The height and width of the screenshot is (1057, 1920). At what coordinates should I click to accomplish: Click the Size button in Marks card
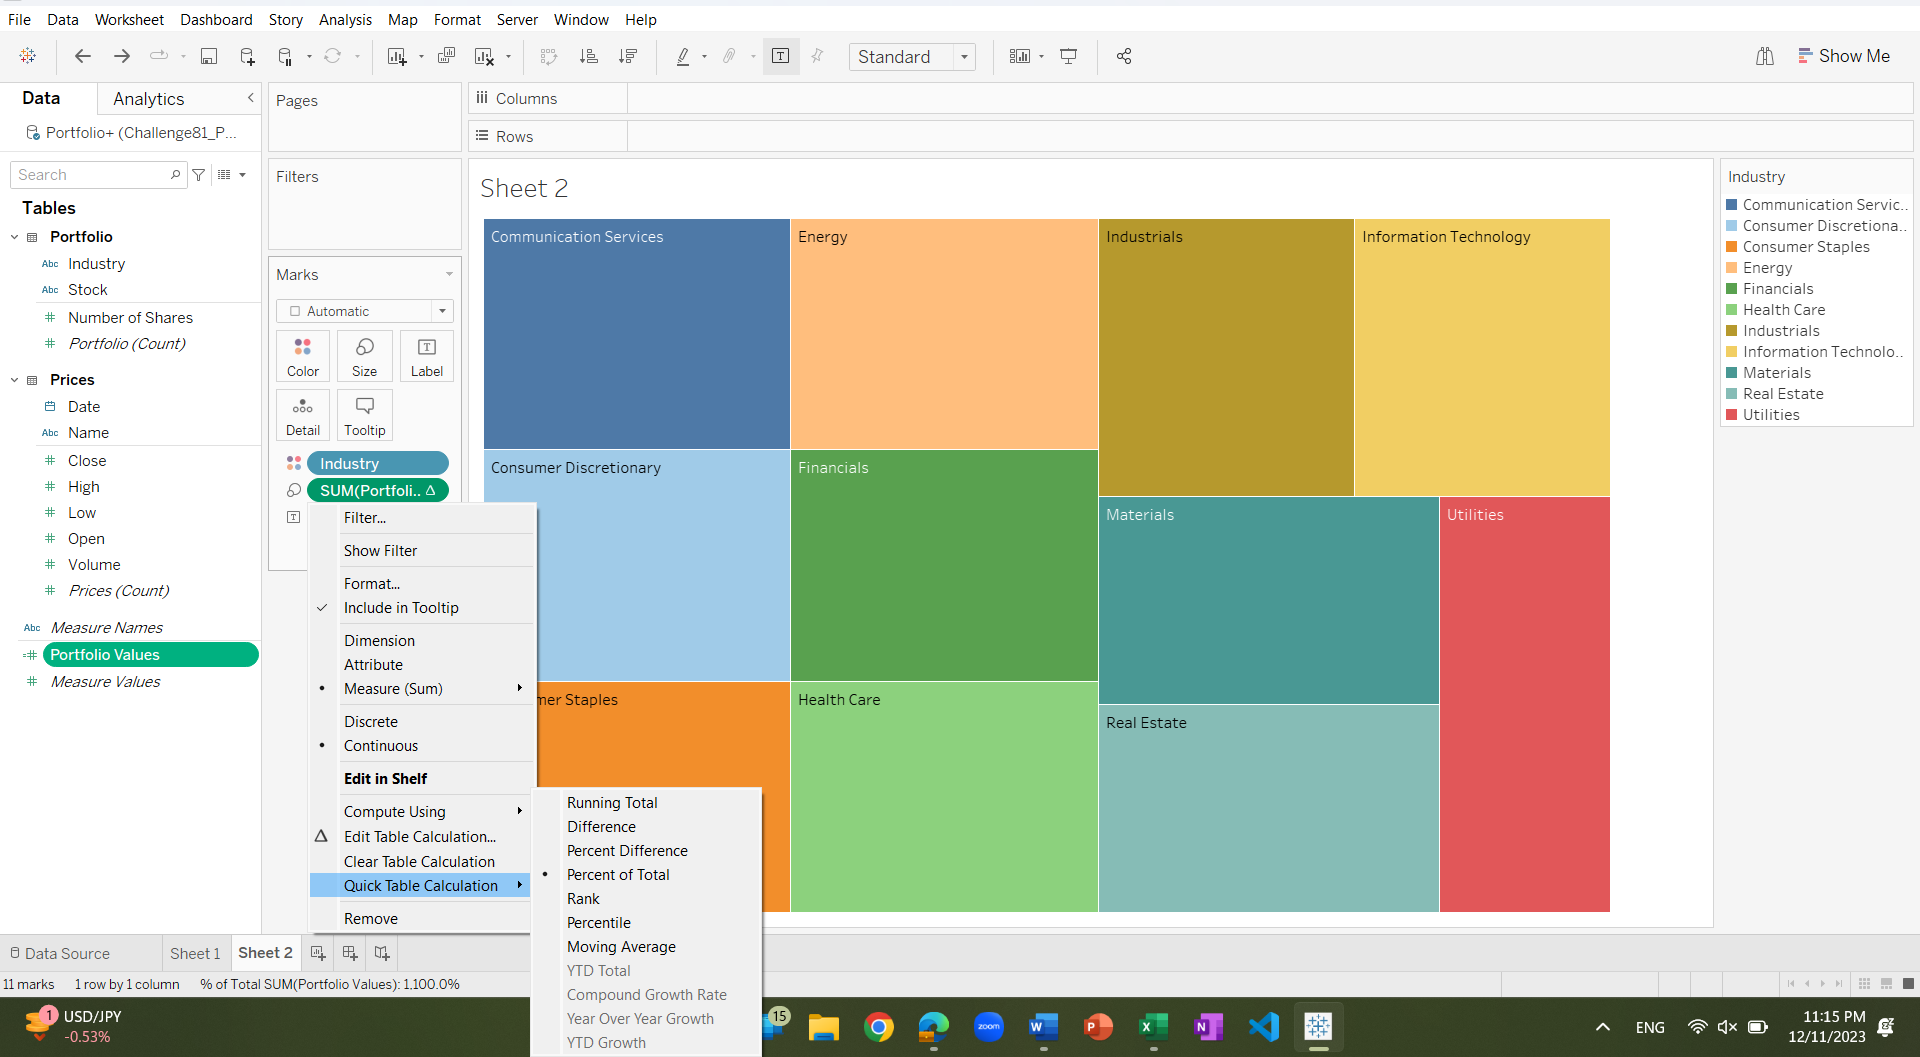pyautogui.click(x=364, y=356)
